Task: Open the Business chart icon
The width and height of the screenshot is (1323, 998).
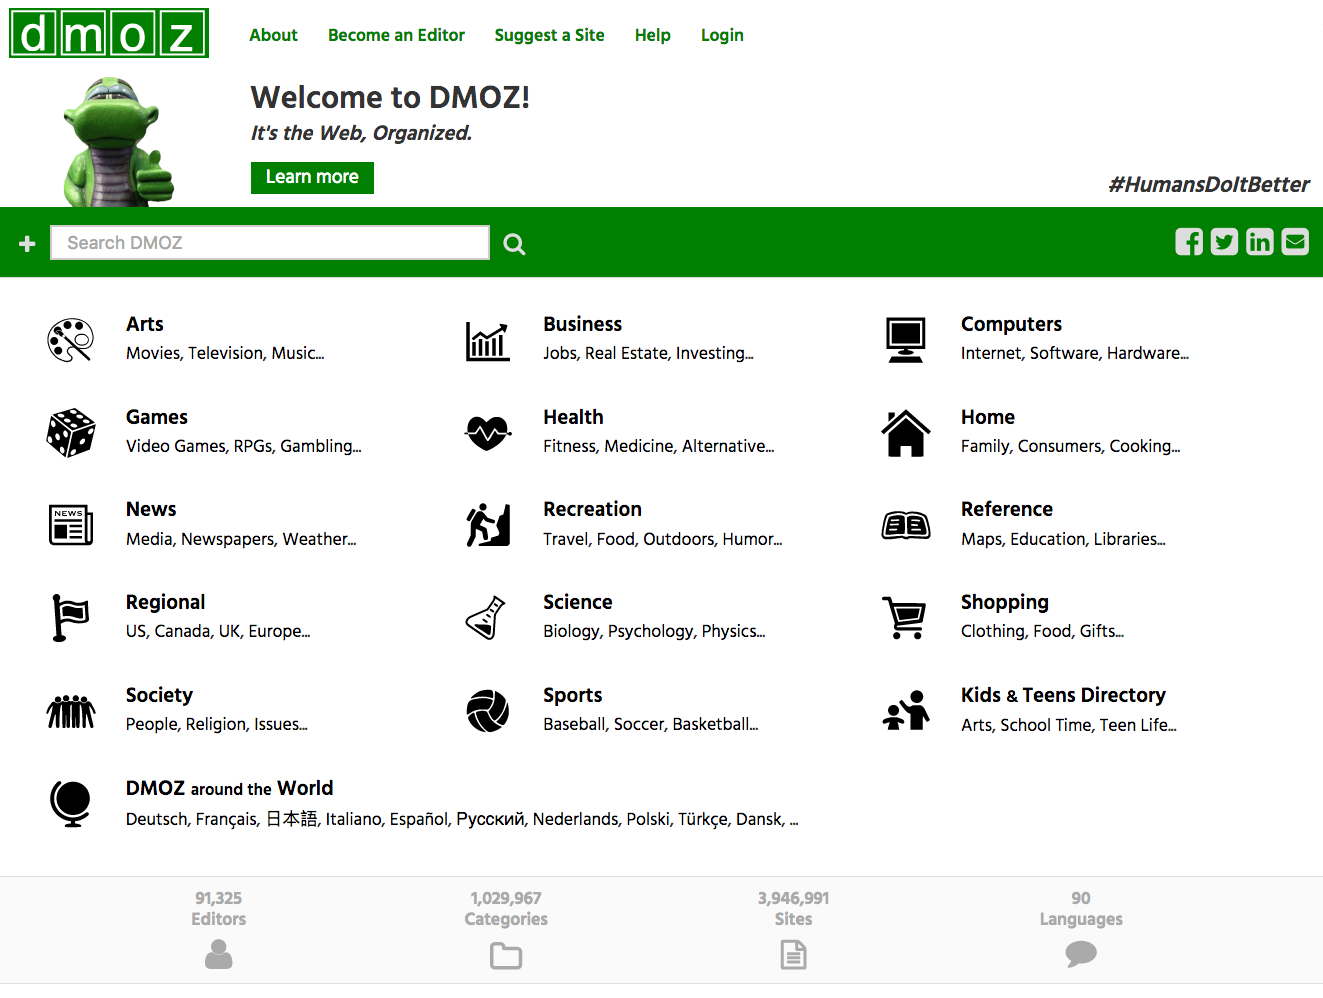Action: coord(488,341)
